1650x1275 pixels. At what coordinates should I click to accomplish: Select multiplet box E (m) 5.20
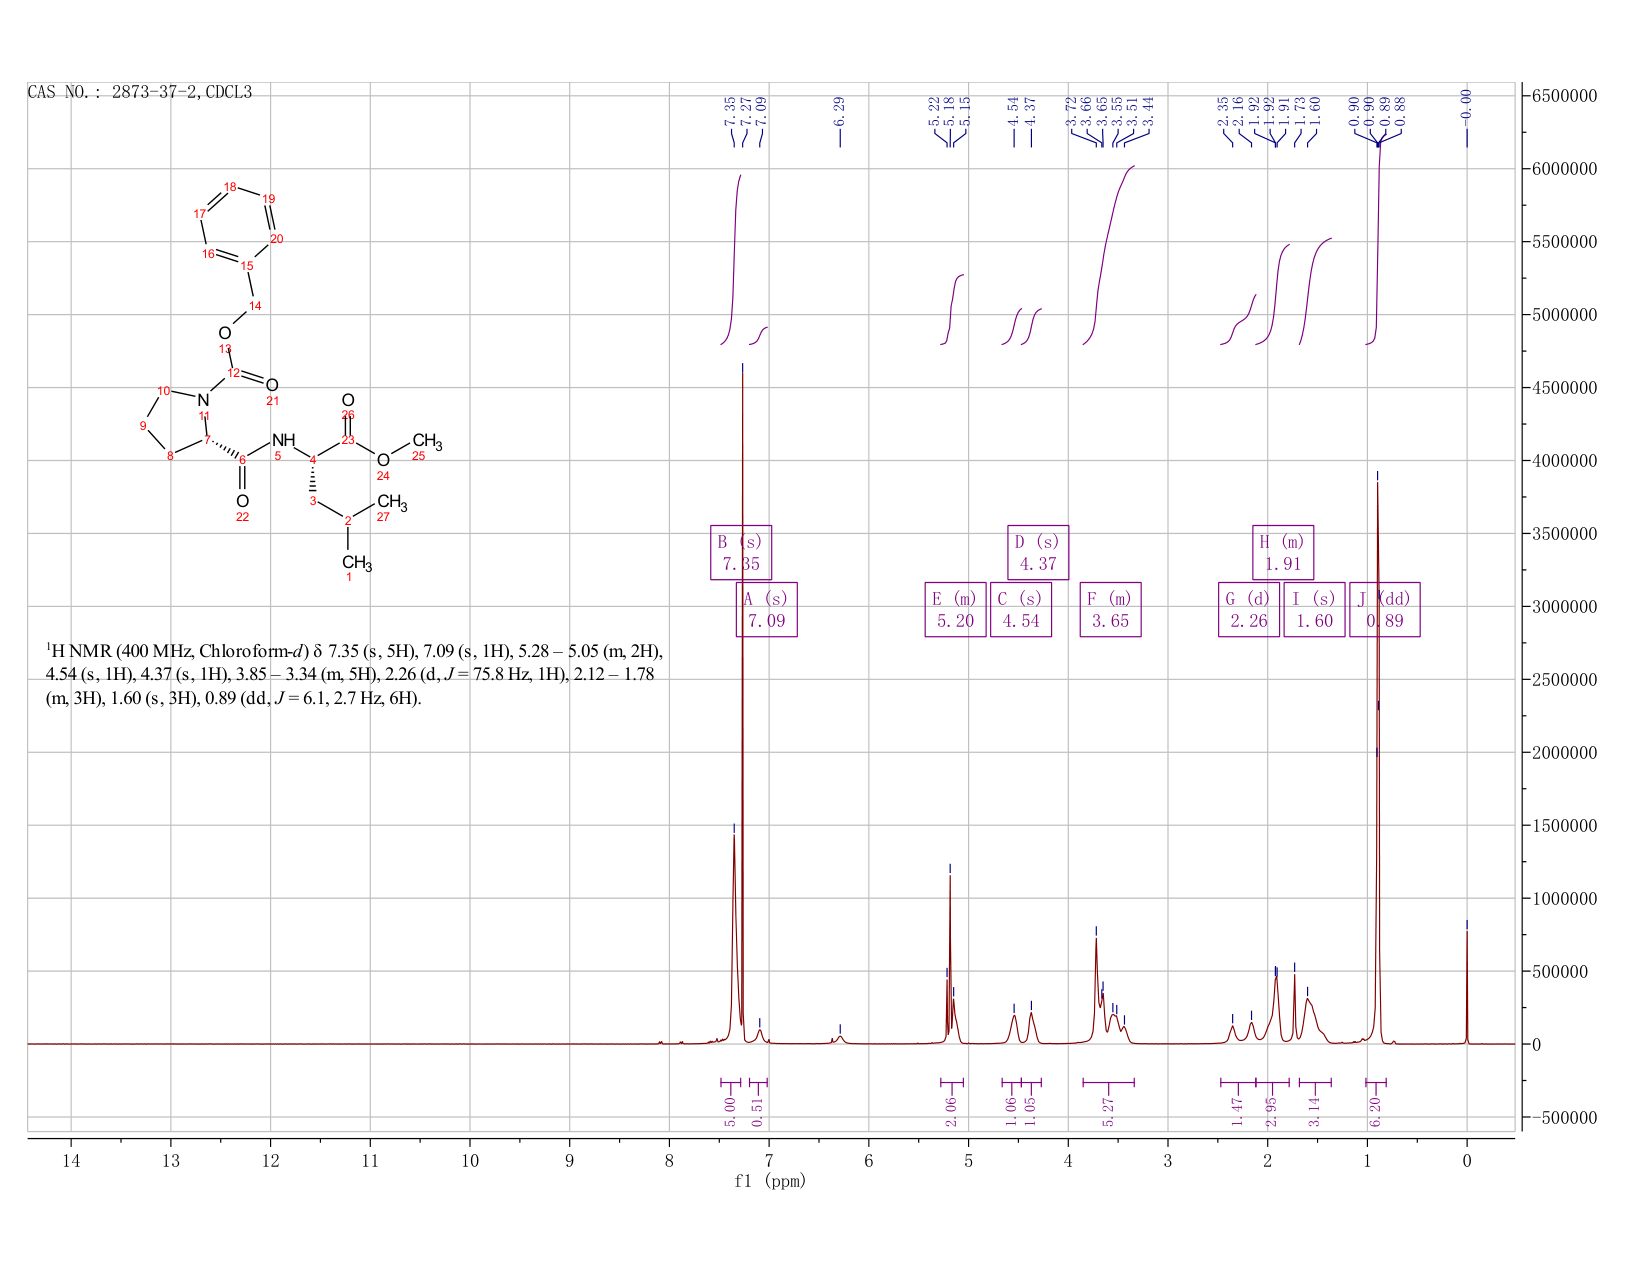tap(955, 609)
